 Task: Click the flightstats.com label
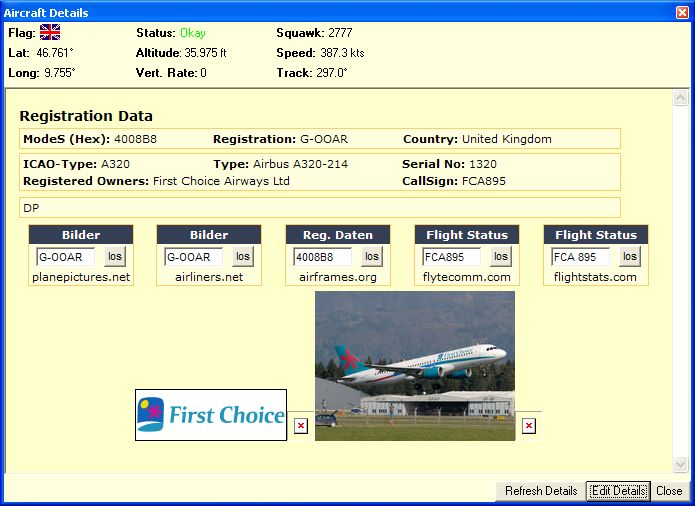pos(595,277)
